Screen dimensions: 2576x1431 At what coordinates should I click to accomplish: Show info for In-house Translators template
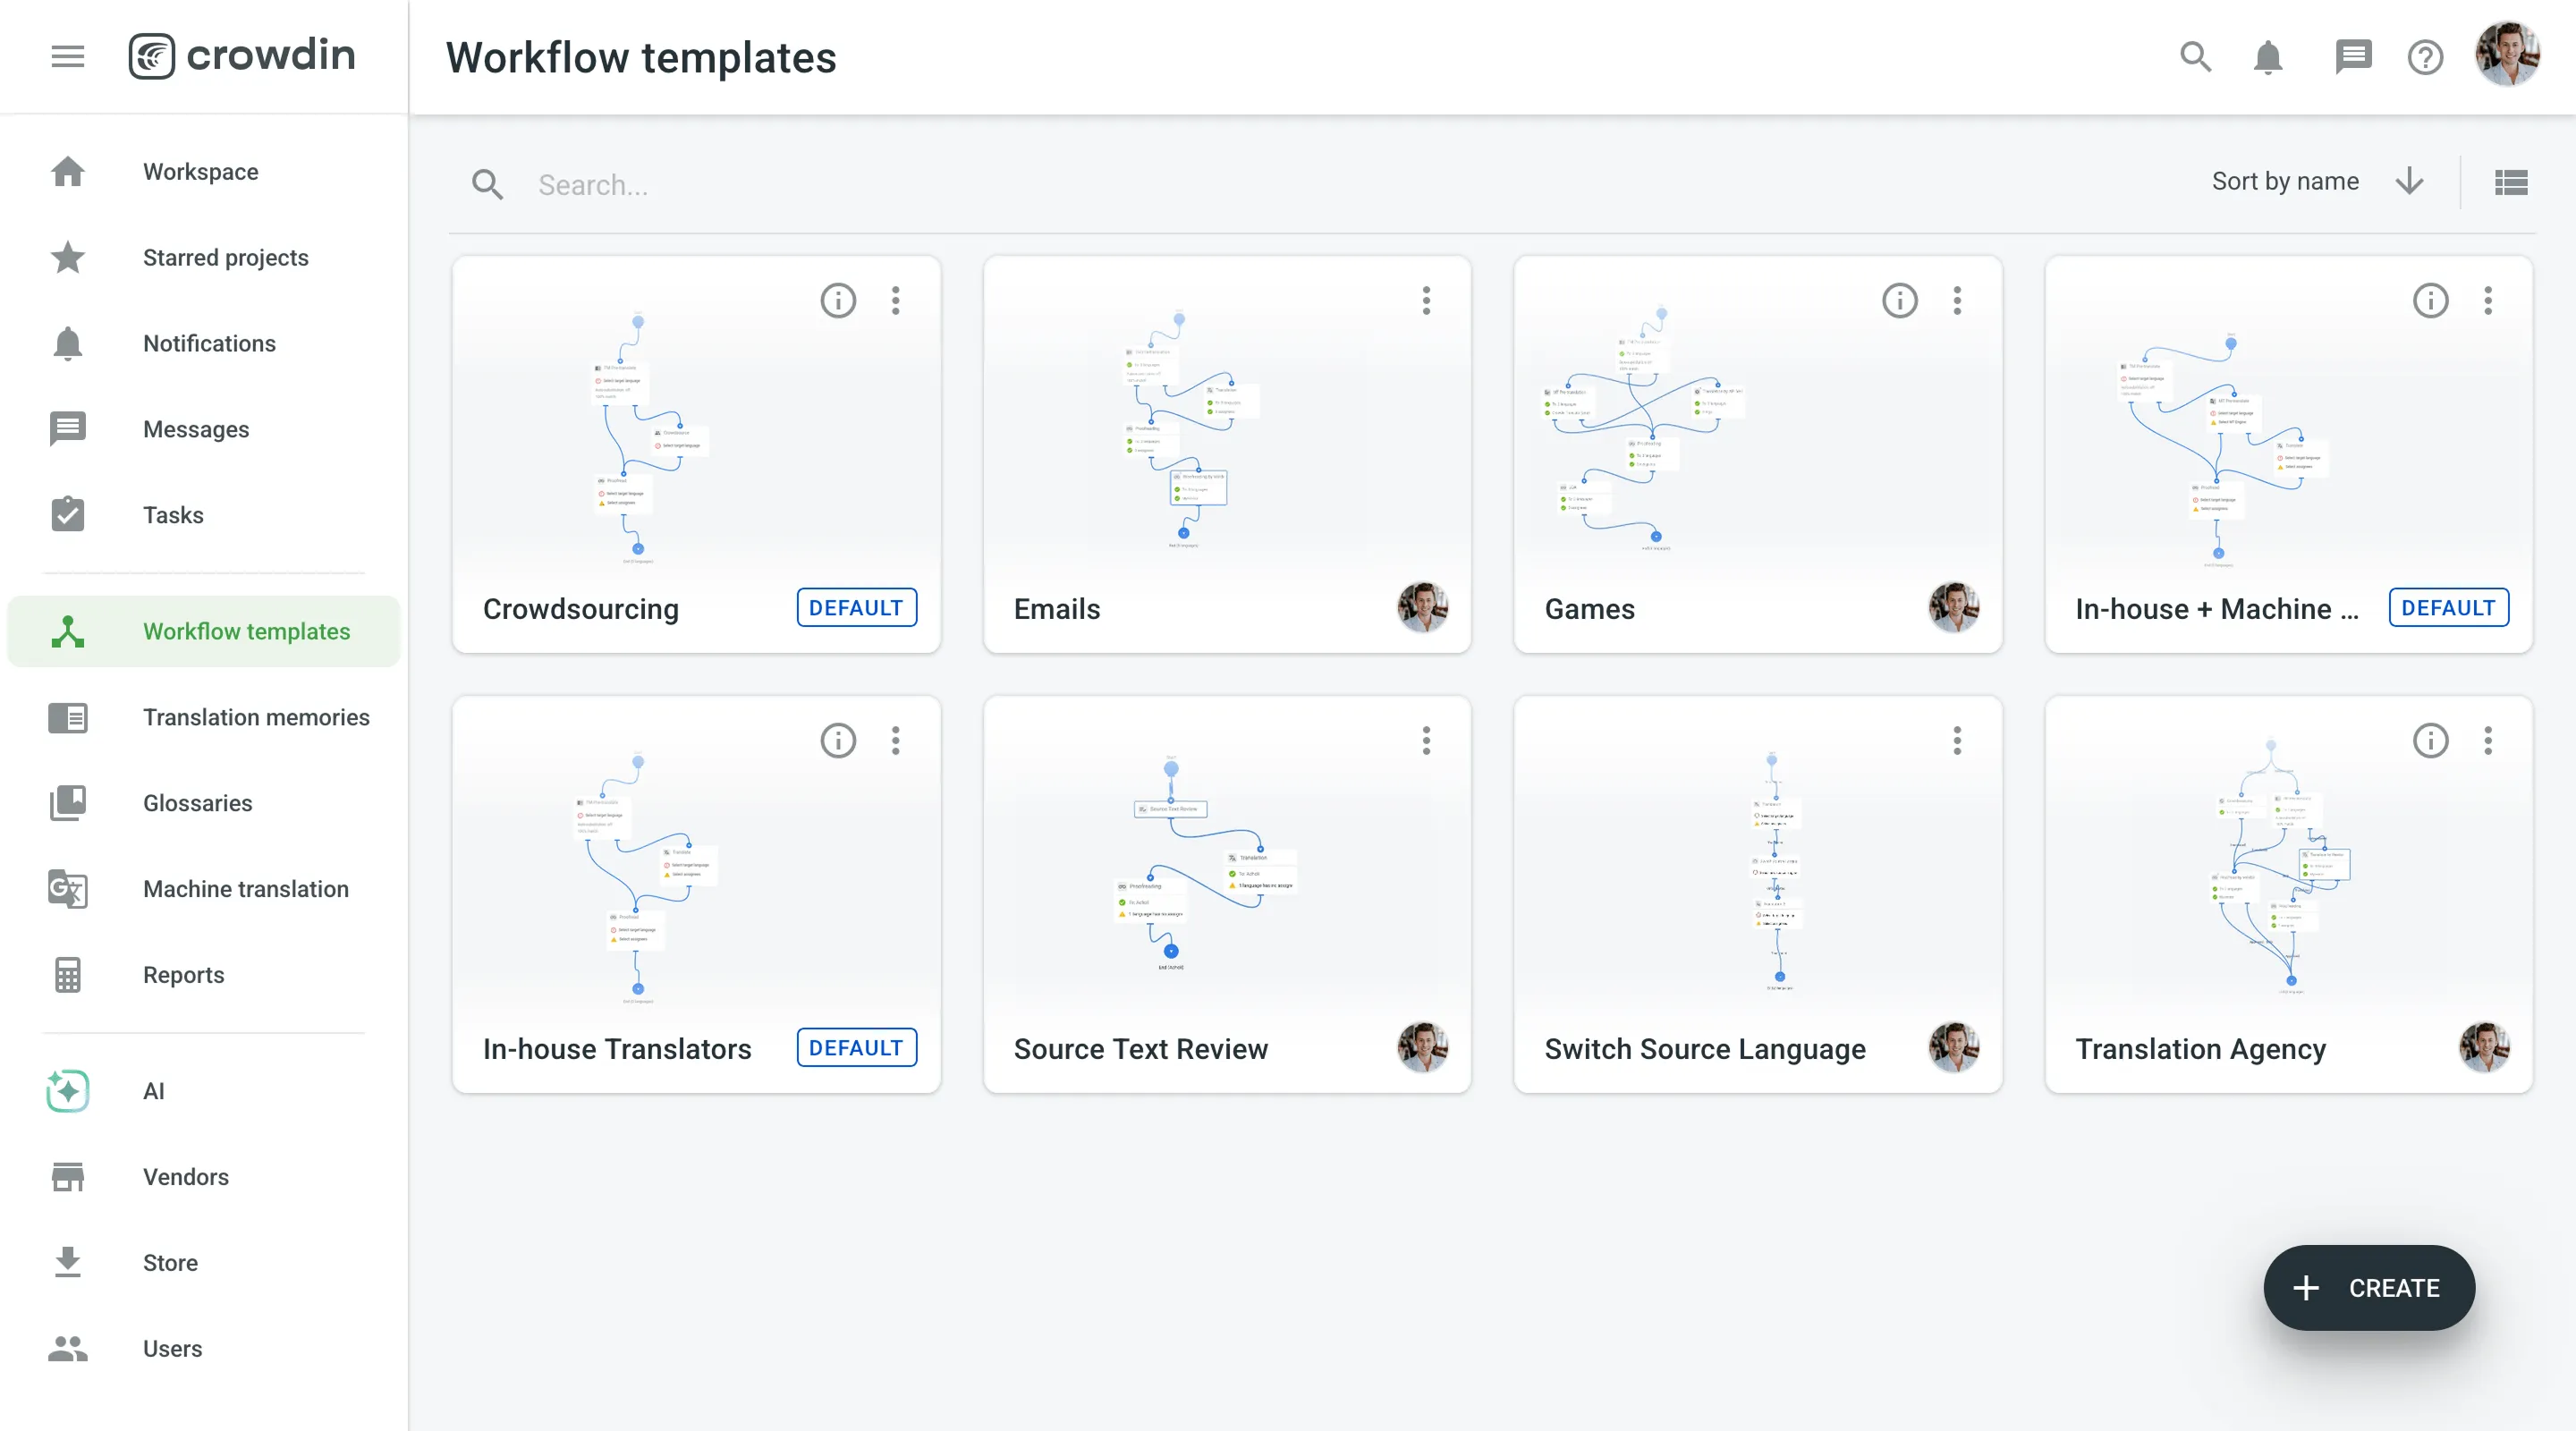click(838, 740)
